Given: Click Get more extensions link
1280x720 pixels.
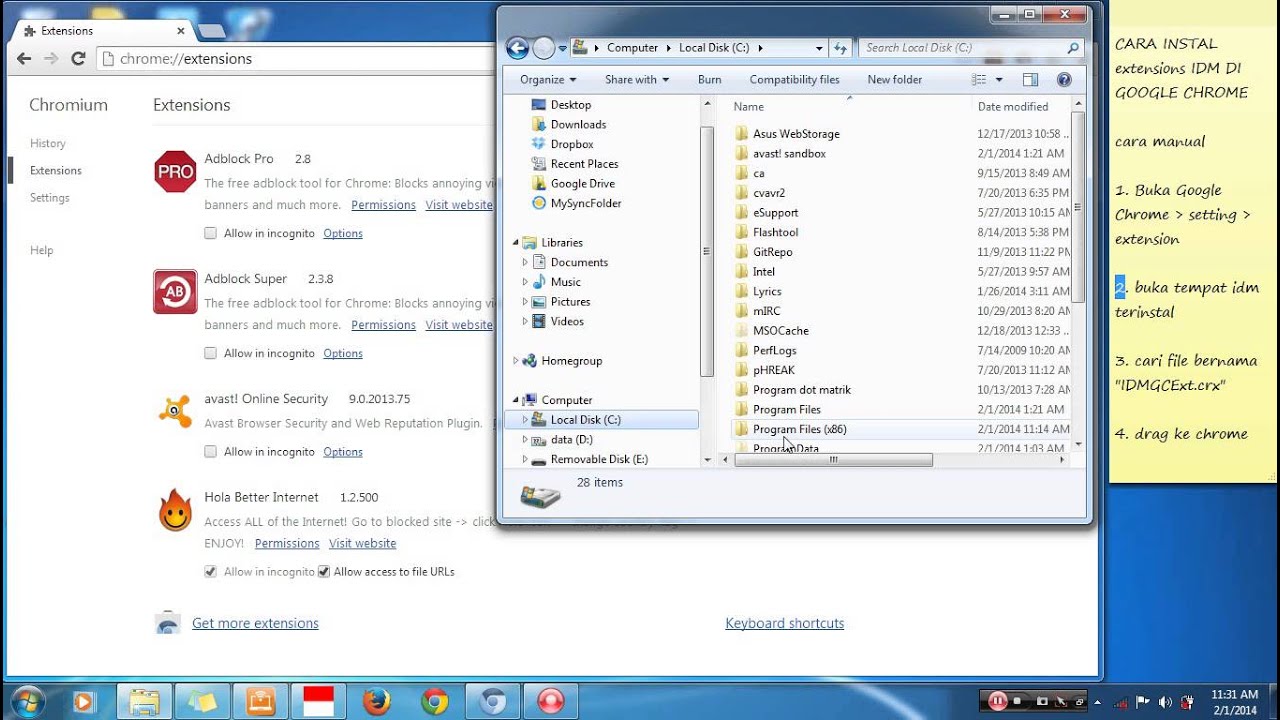Looking at the screenshot, I should [255, 623].
